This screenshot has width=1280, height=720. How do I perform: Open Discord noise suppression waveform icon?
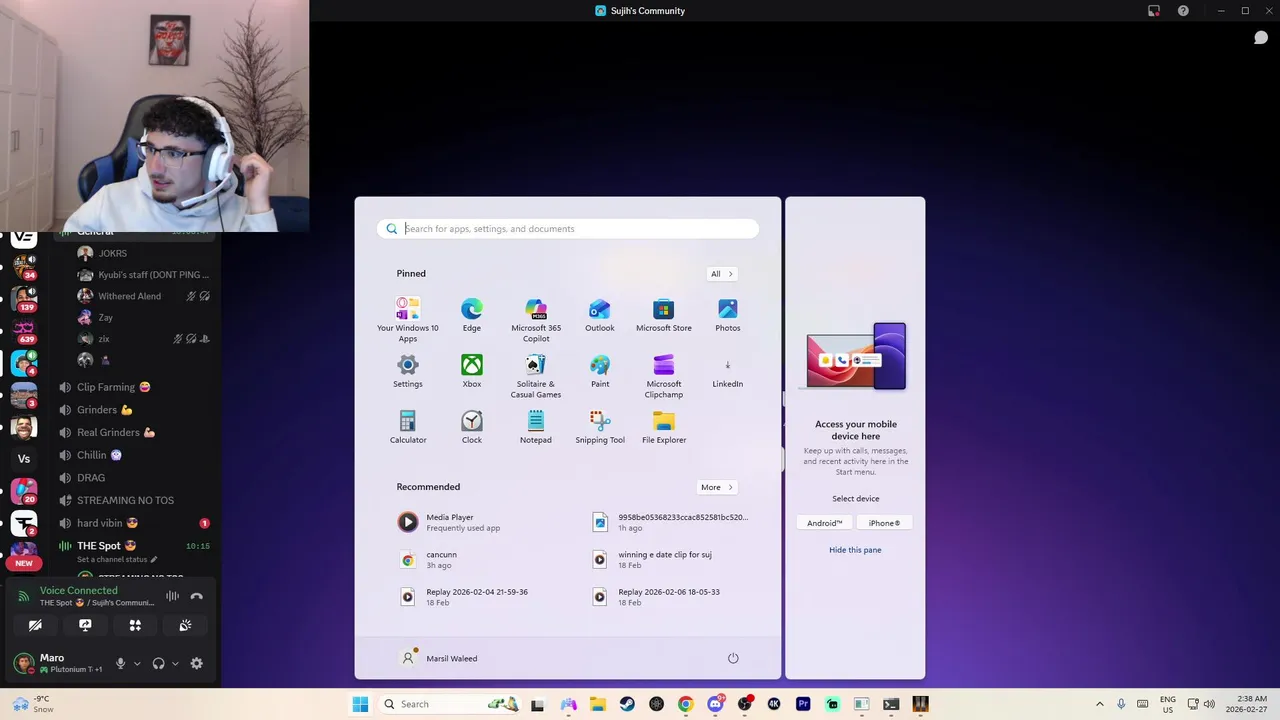pyautogui.click(x=172, y=596)
